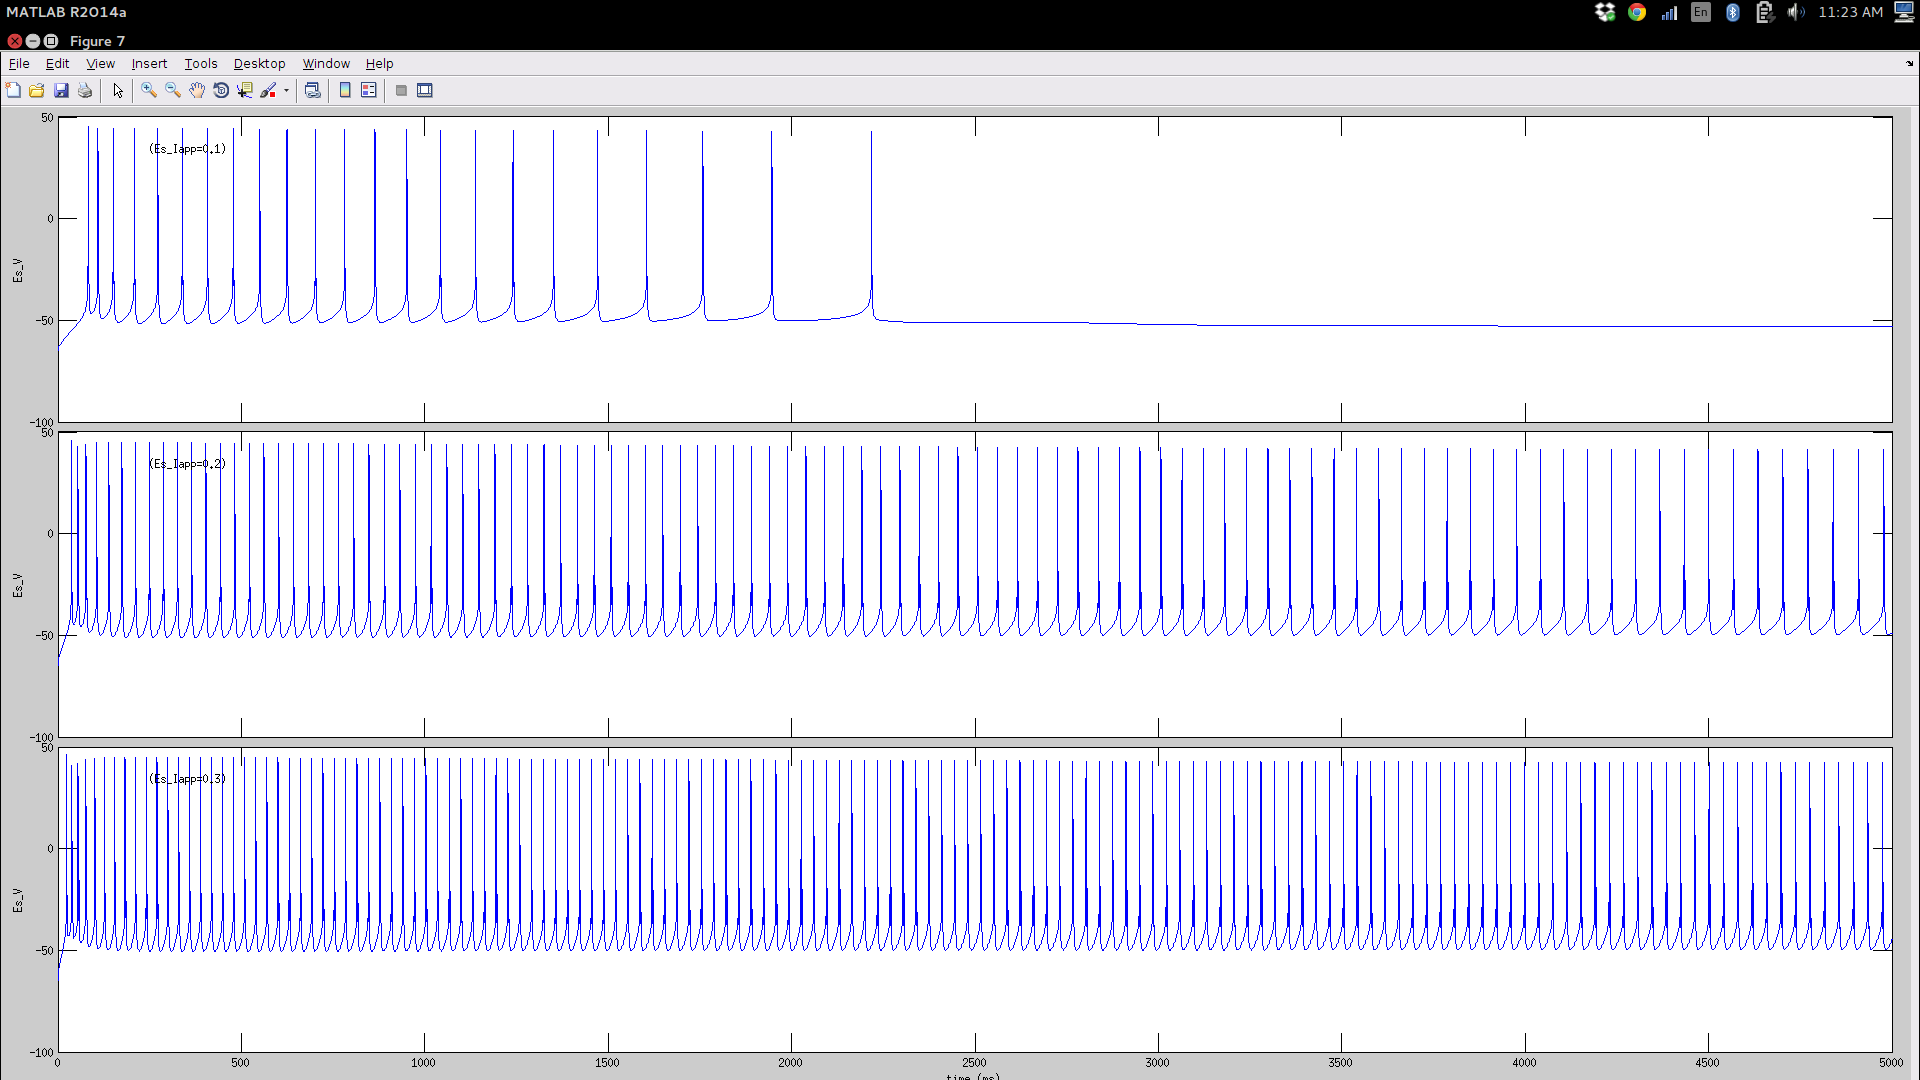Click the (Es_Iapp=0.3) plot label

(188, 778)
